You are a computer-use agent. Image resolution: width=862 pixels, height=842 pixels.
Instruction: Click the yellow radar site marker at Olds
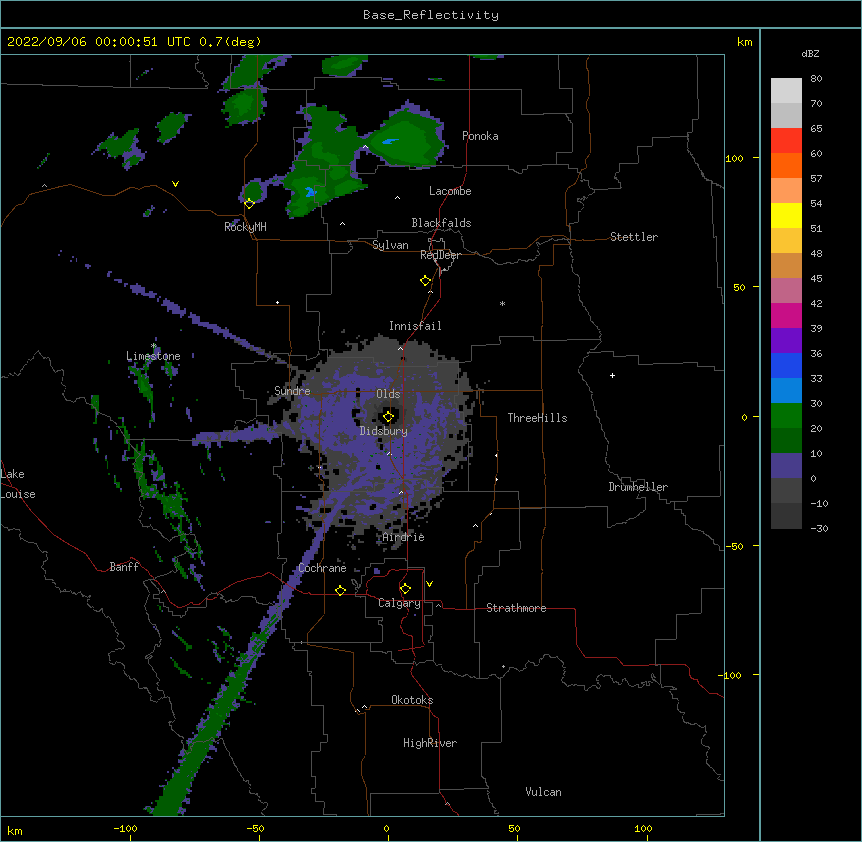point(388,416)
